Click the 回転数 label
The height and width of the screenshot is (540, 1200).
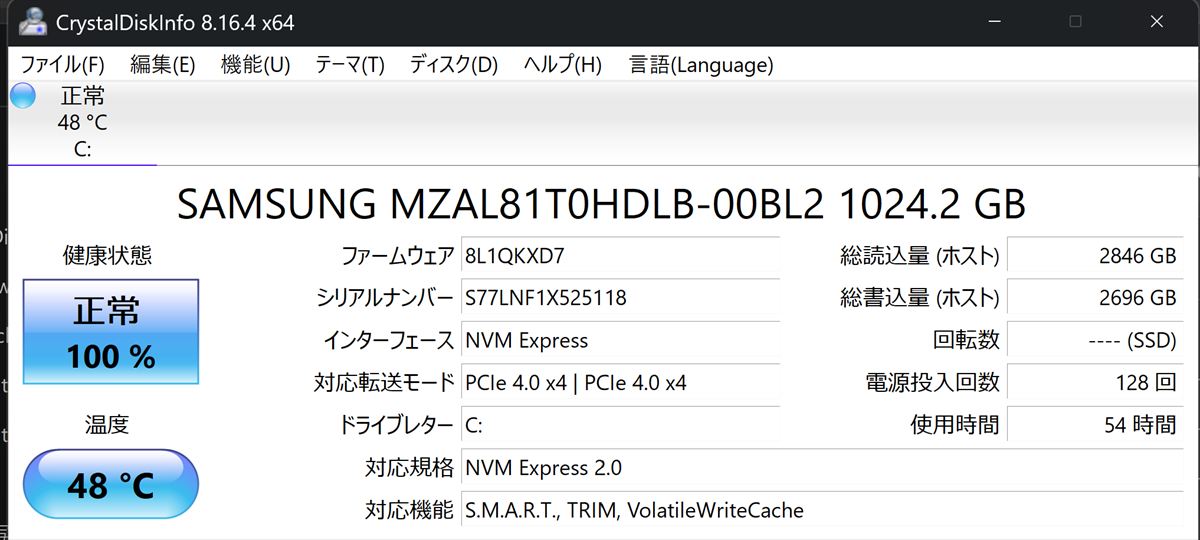point(966,340)
